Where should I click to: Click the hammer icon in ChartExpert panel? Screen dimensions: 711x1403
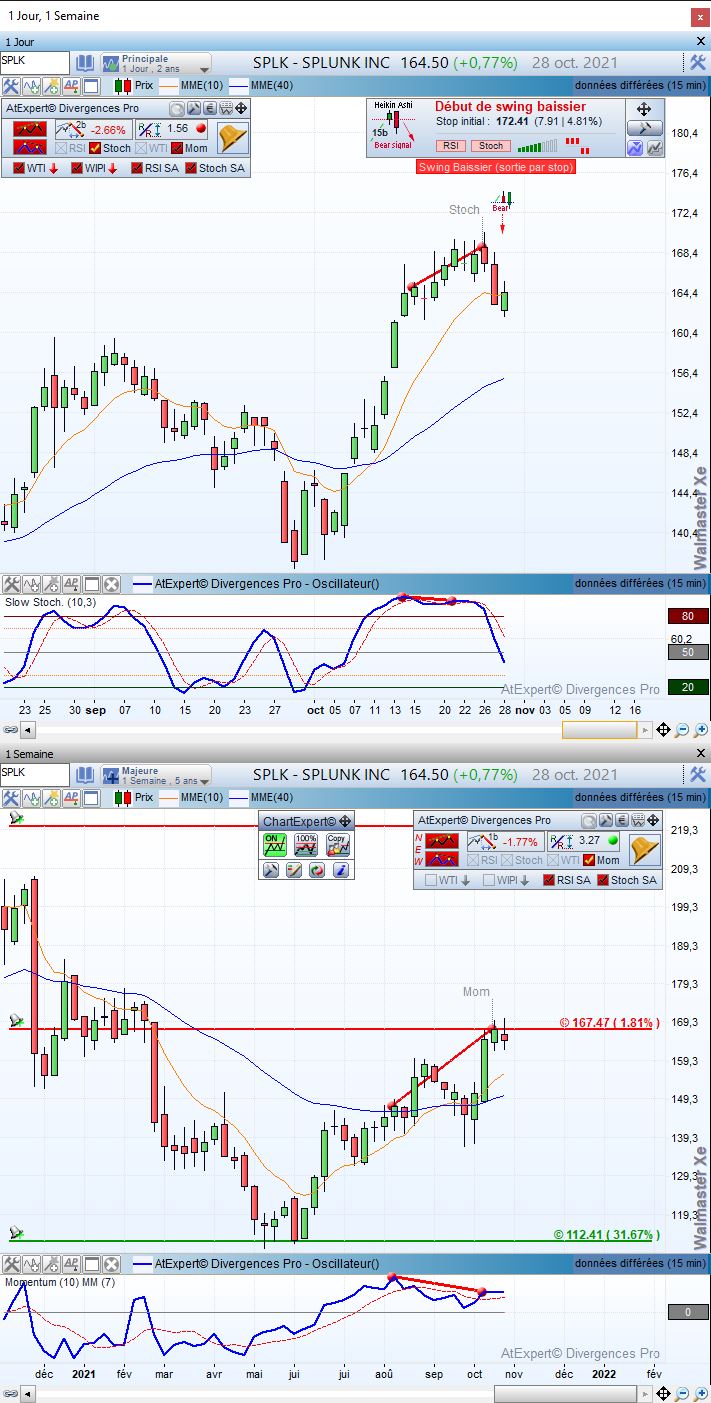tap(270, 870)
